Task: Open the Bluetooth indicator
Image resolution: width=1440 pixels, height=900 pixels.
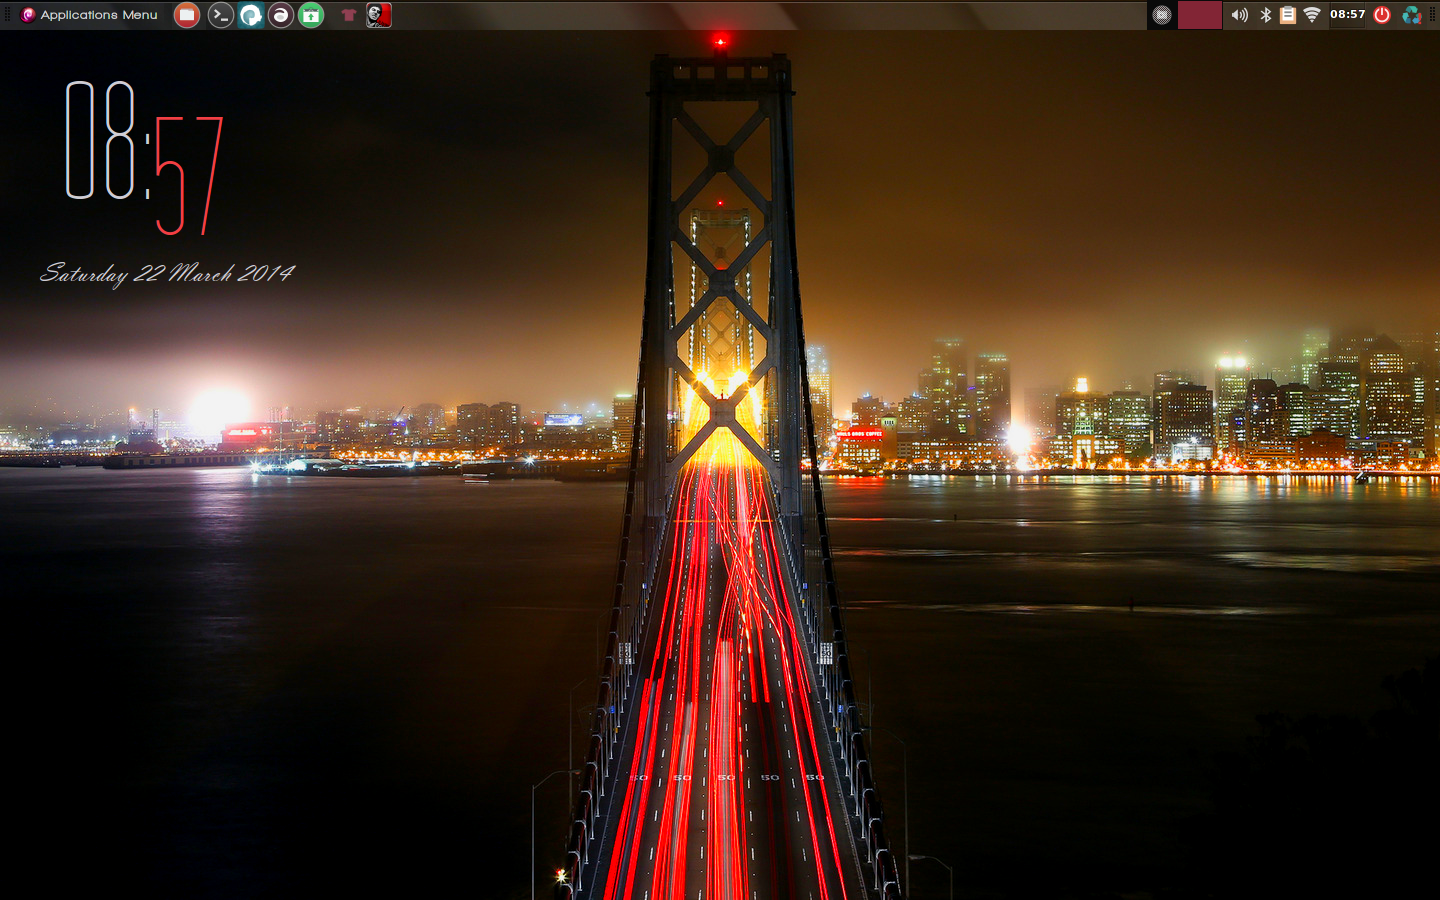Action: point(1265,15)
